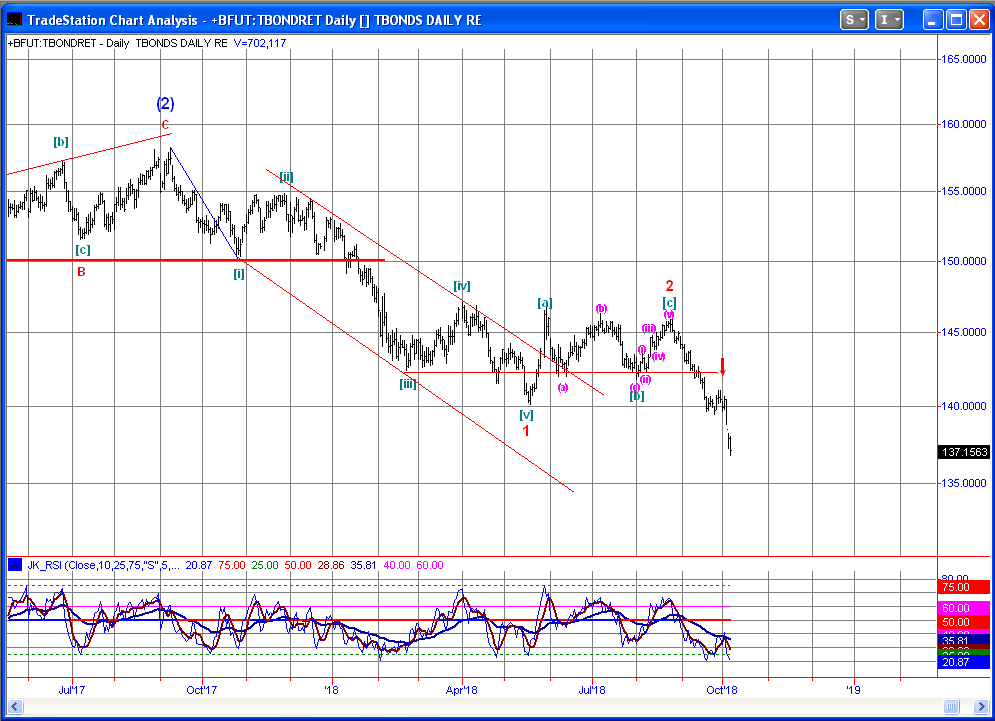
Task: Select the red 2 wave label
Action: pyautogui.click(x=669, y=286)
